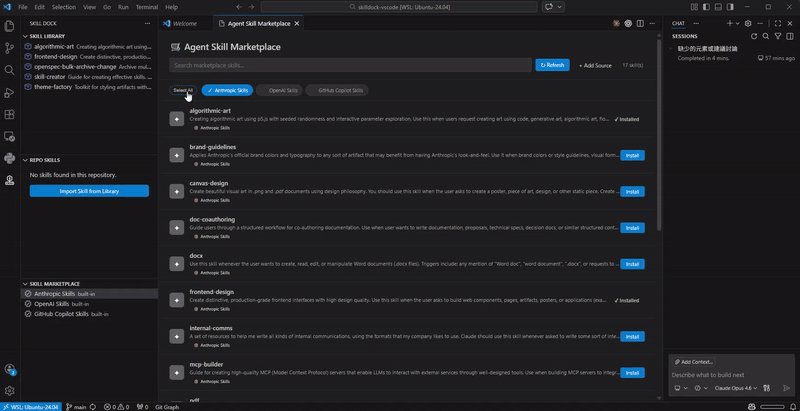Filter chat sessions with funnel icon
Screen dimensions: 800x411
778,36
